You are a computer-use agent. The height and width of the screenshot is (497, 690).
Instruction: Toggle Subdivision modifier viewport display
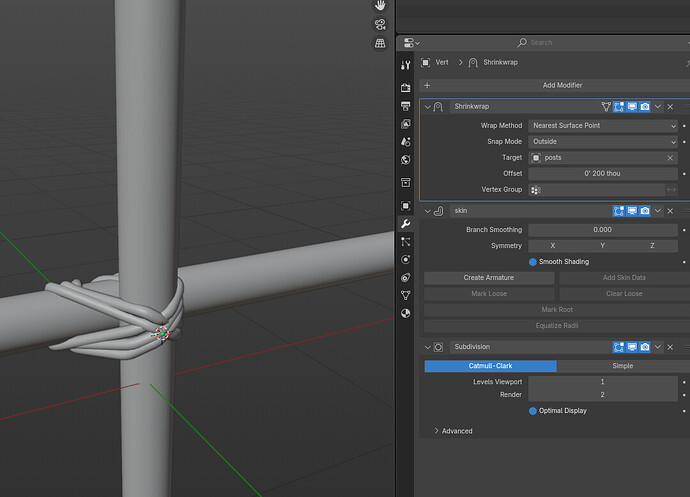631,347
